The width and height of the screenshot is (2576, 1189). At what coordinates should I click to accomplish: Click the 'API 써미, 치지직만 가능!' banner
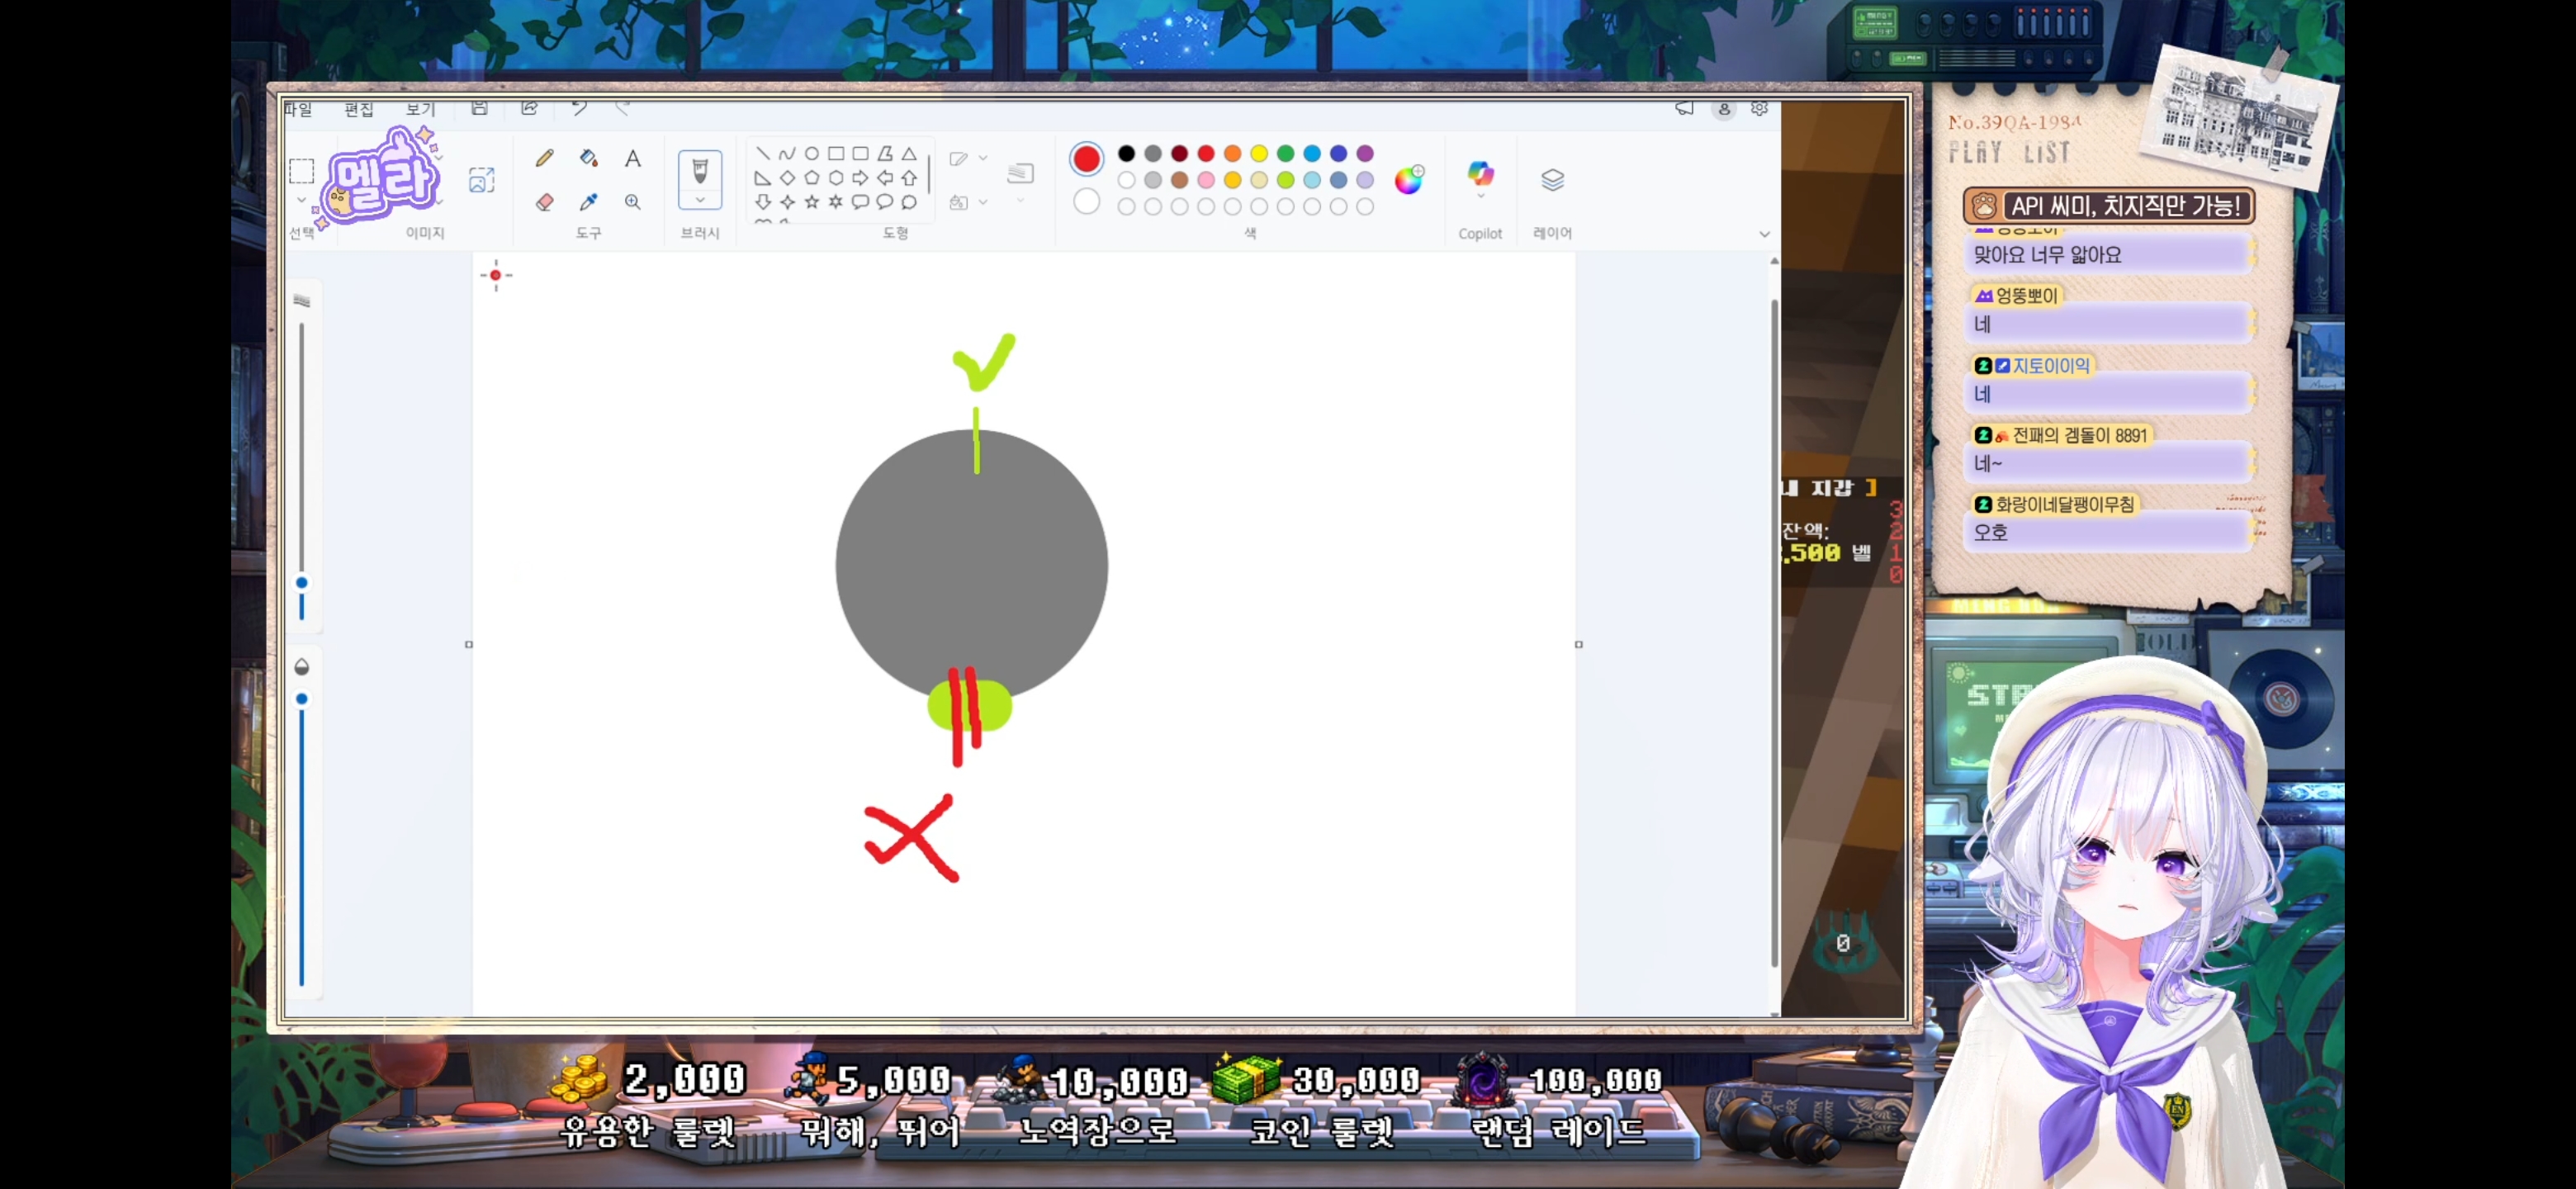point(2108,206)
